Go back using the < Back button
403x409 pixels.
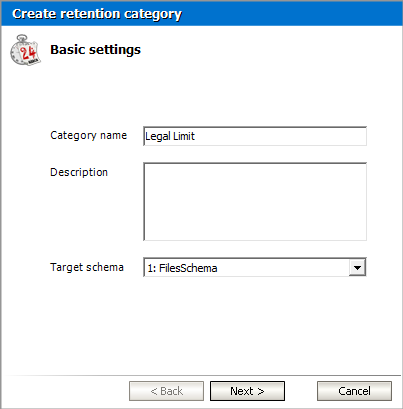pyautogui.click(x=166, y=391)
